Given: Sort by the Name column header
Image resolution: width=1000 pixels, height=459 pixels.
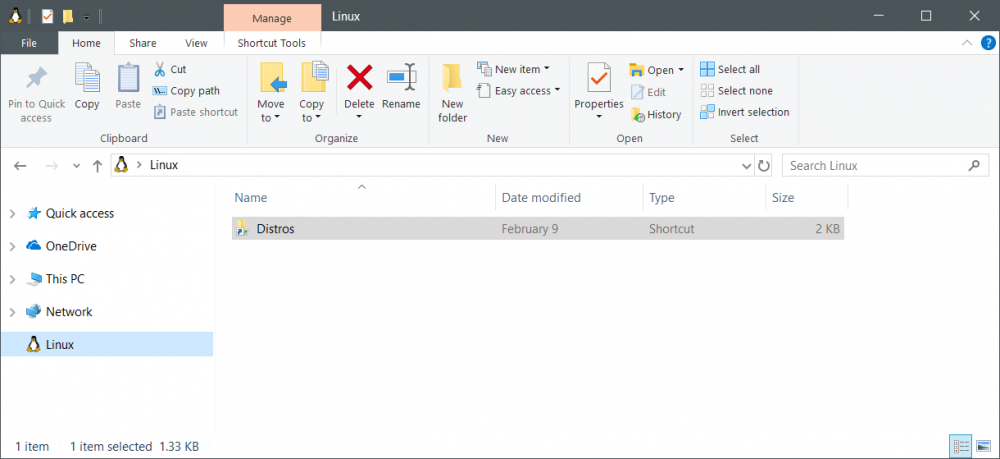Looking at the screenshot, I should pos(363,198).
